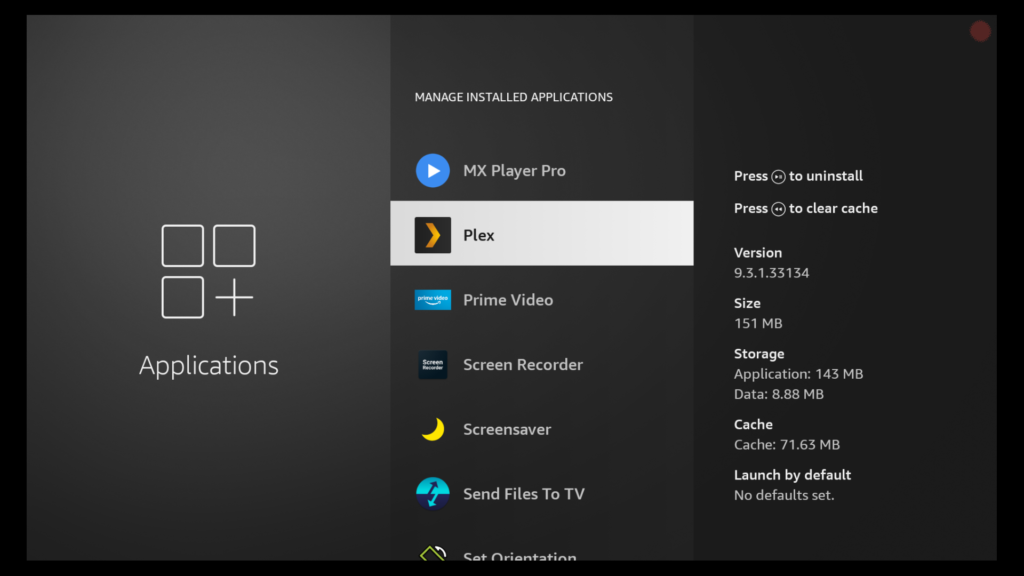Click the remote button icon beside clear cache
This screenshot has width=1024, height=576.
click(778, 209)
